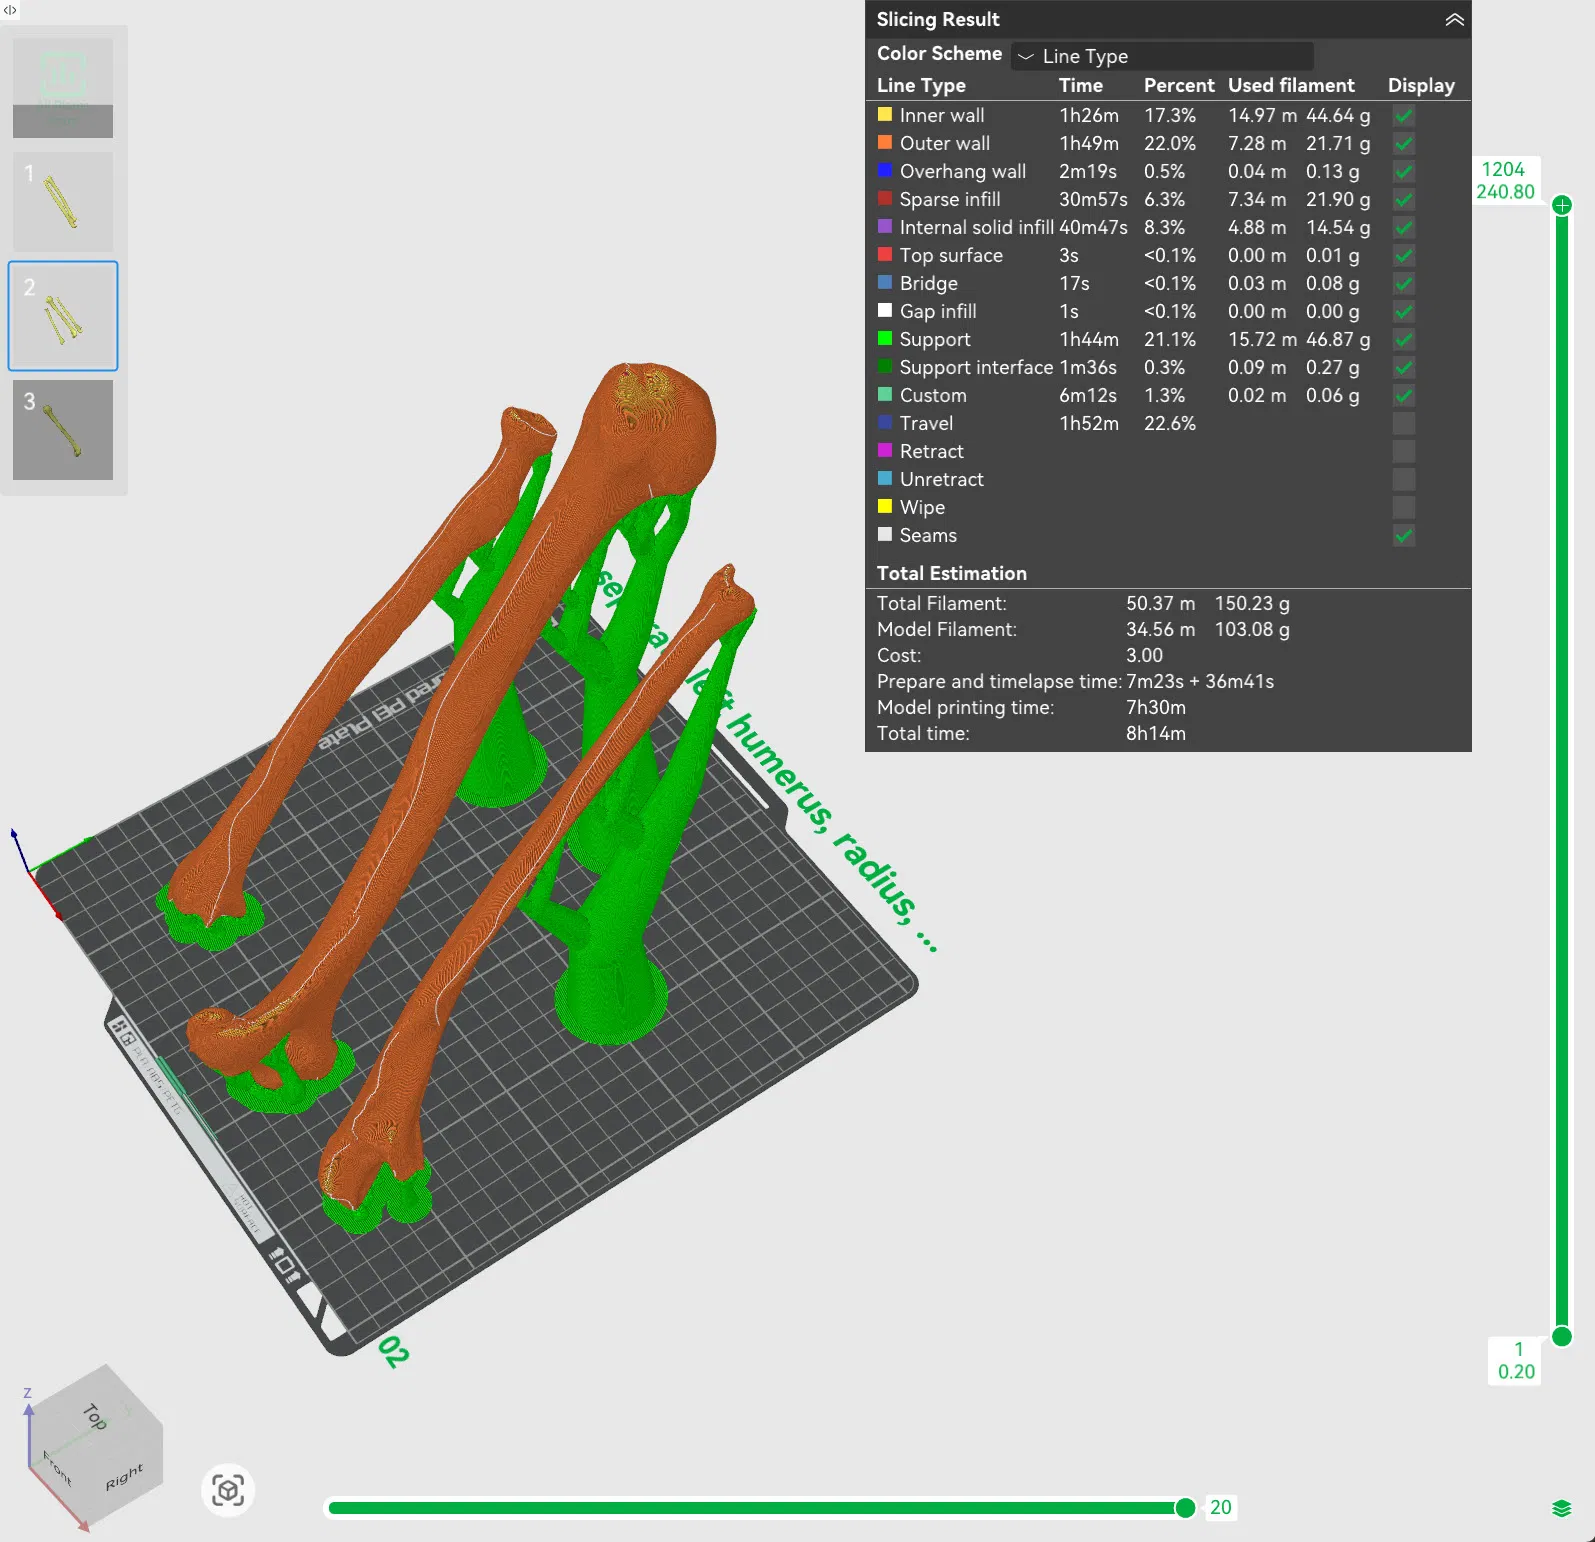Viewport: 1595px width, 1542px height.
Task: Click the top handle of the vertical layer slider
Action: click(1562, 206)
